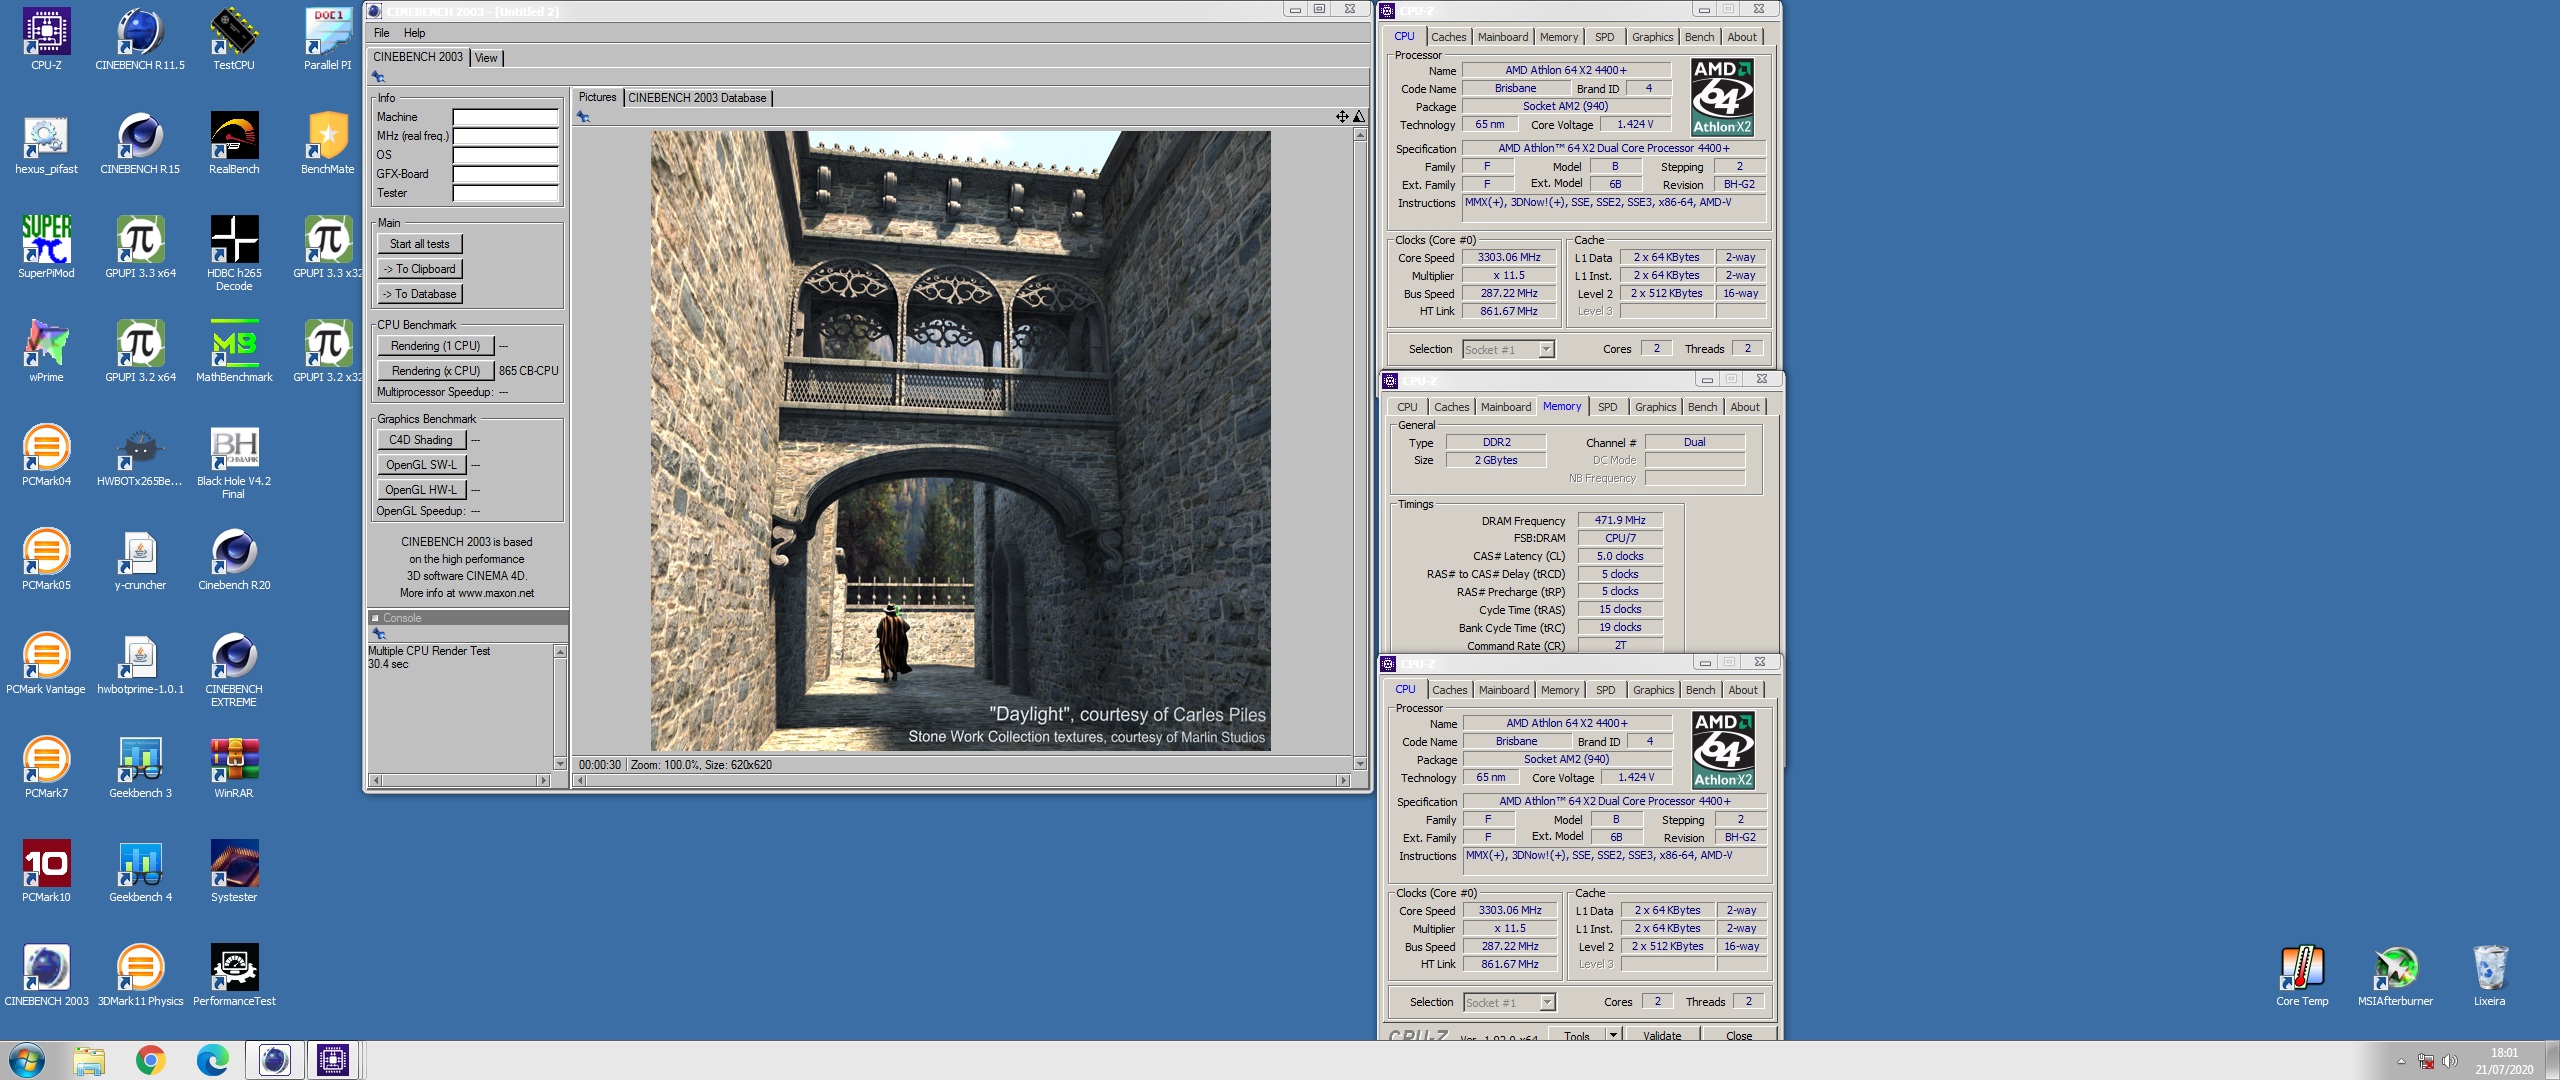Open WinRAR desktop shortcut
This screenshot has width=2560, height=1080.
coord(234,766)
